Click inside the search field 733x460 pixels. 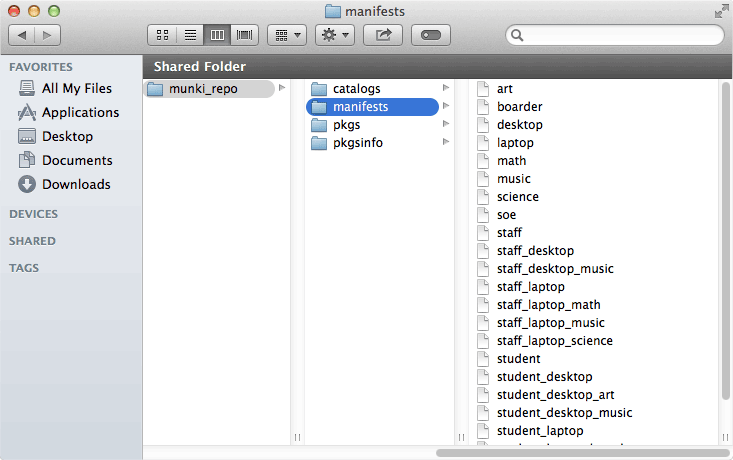click(x=620, y=35)
